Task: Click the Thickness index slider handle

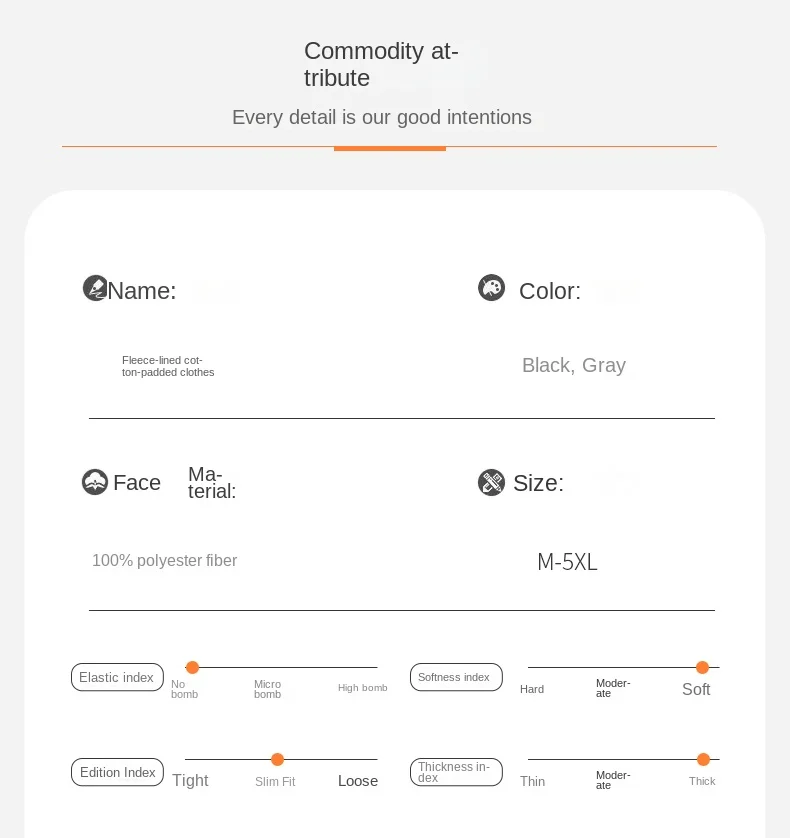Action: click(x=703, y=759)
